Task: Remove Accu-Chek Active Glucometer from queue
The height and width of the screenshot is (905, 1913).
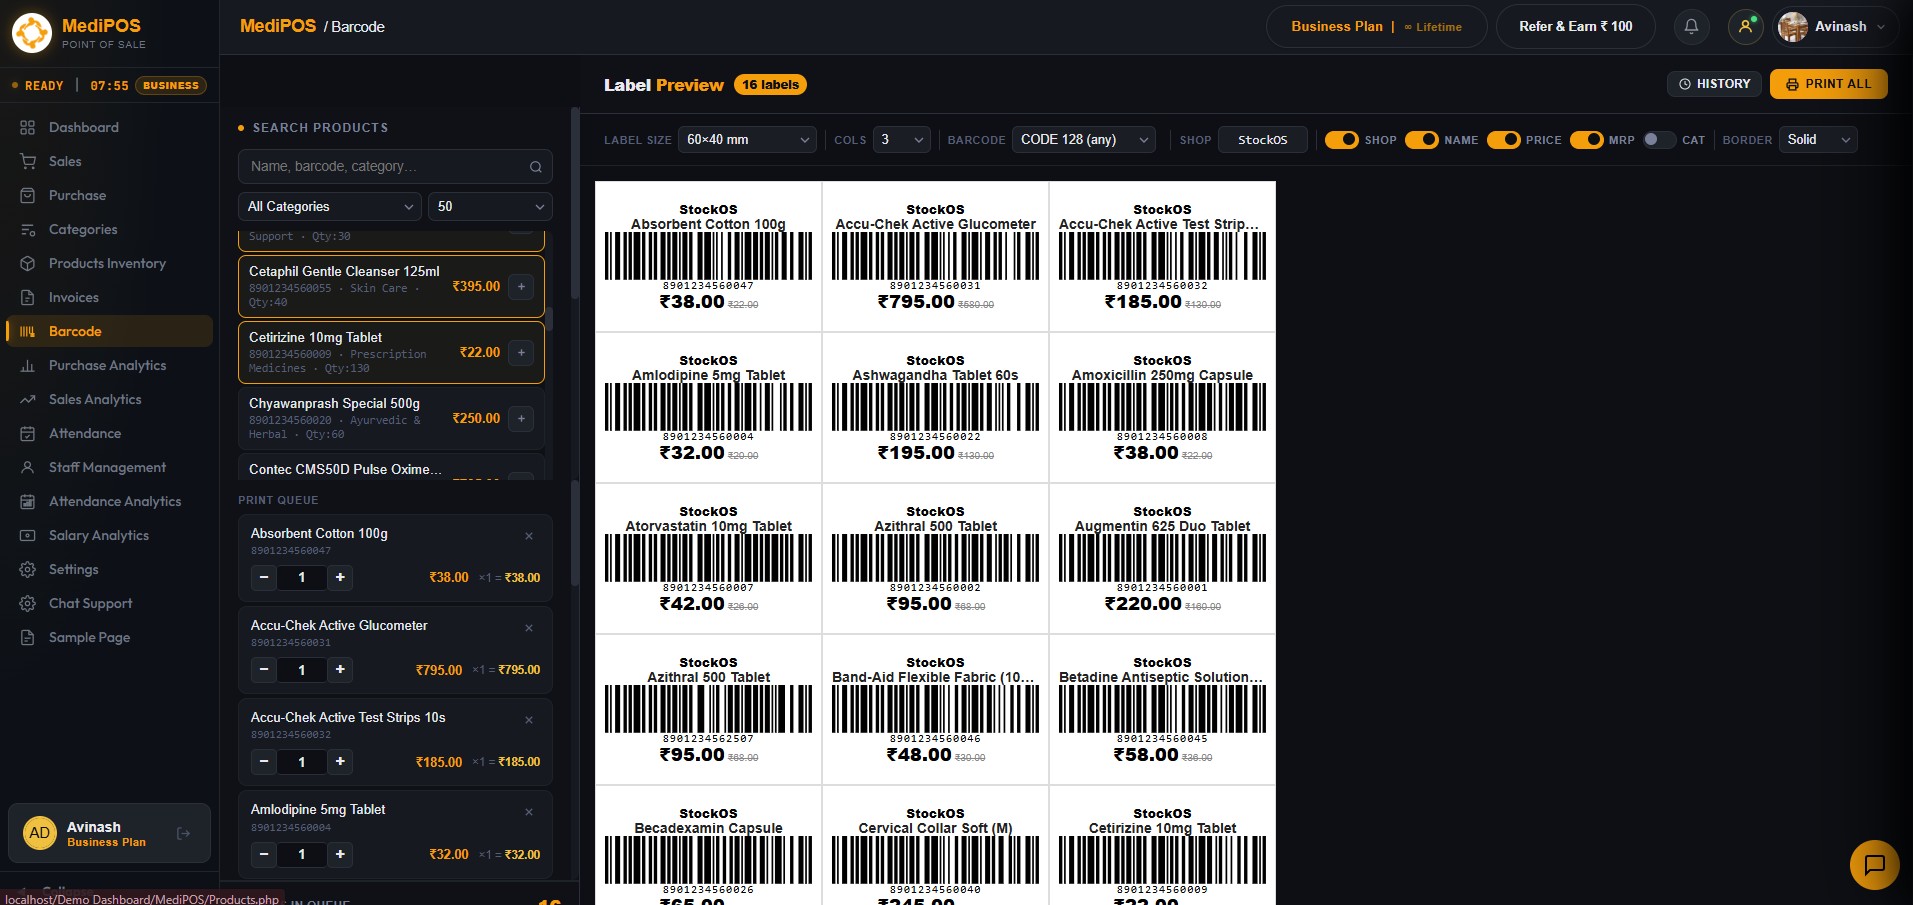Action: (x=529, y=628)
